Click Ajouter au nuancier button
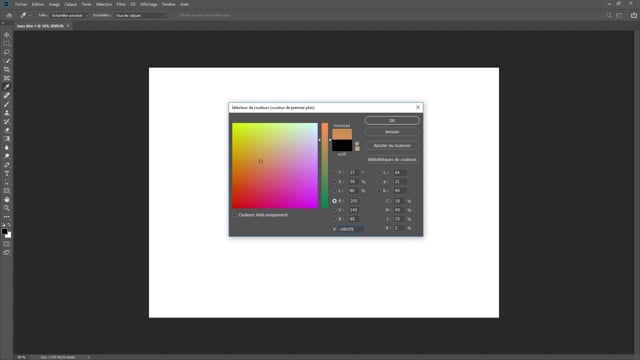This screenshot has height=360, width=640. pos(392,146)
